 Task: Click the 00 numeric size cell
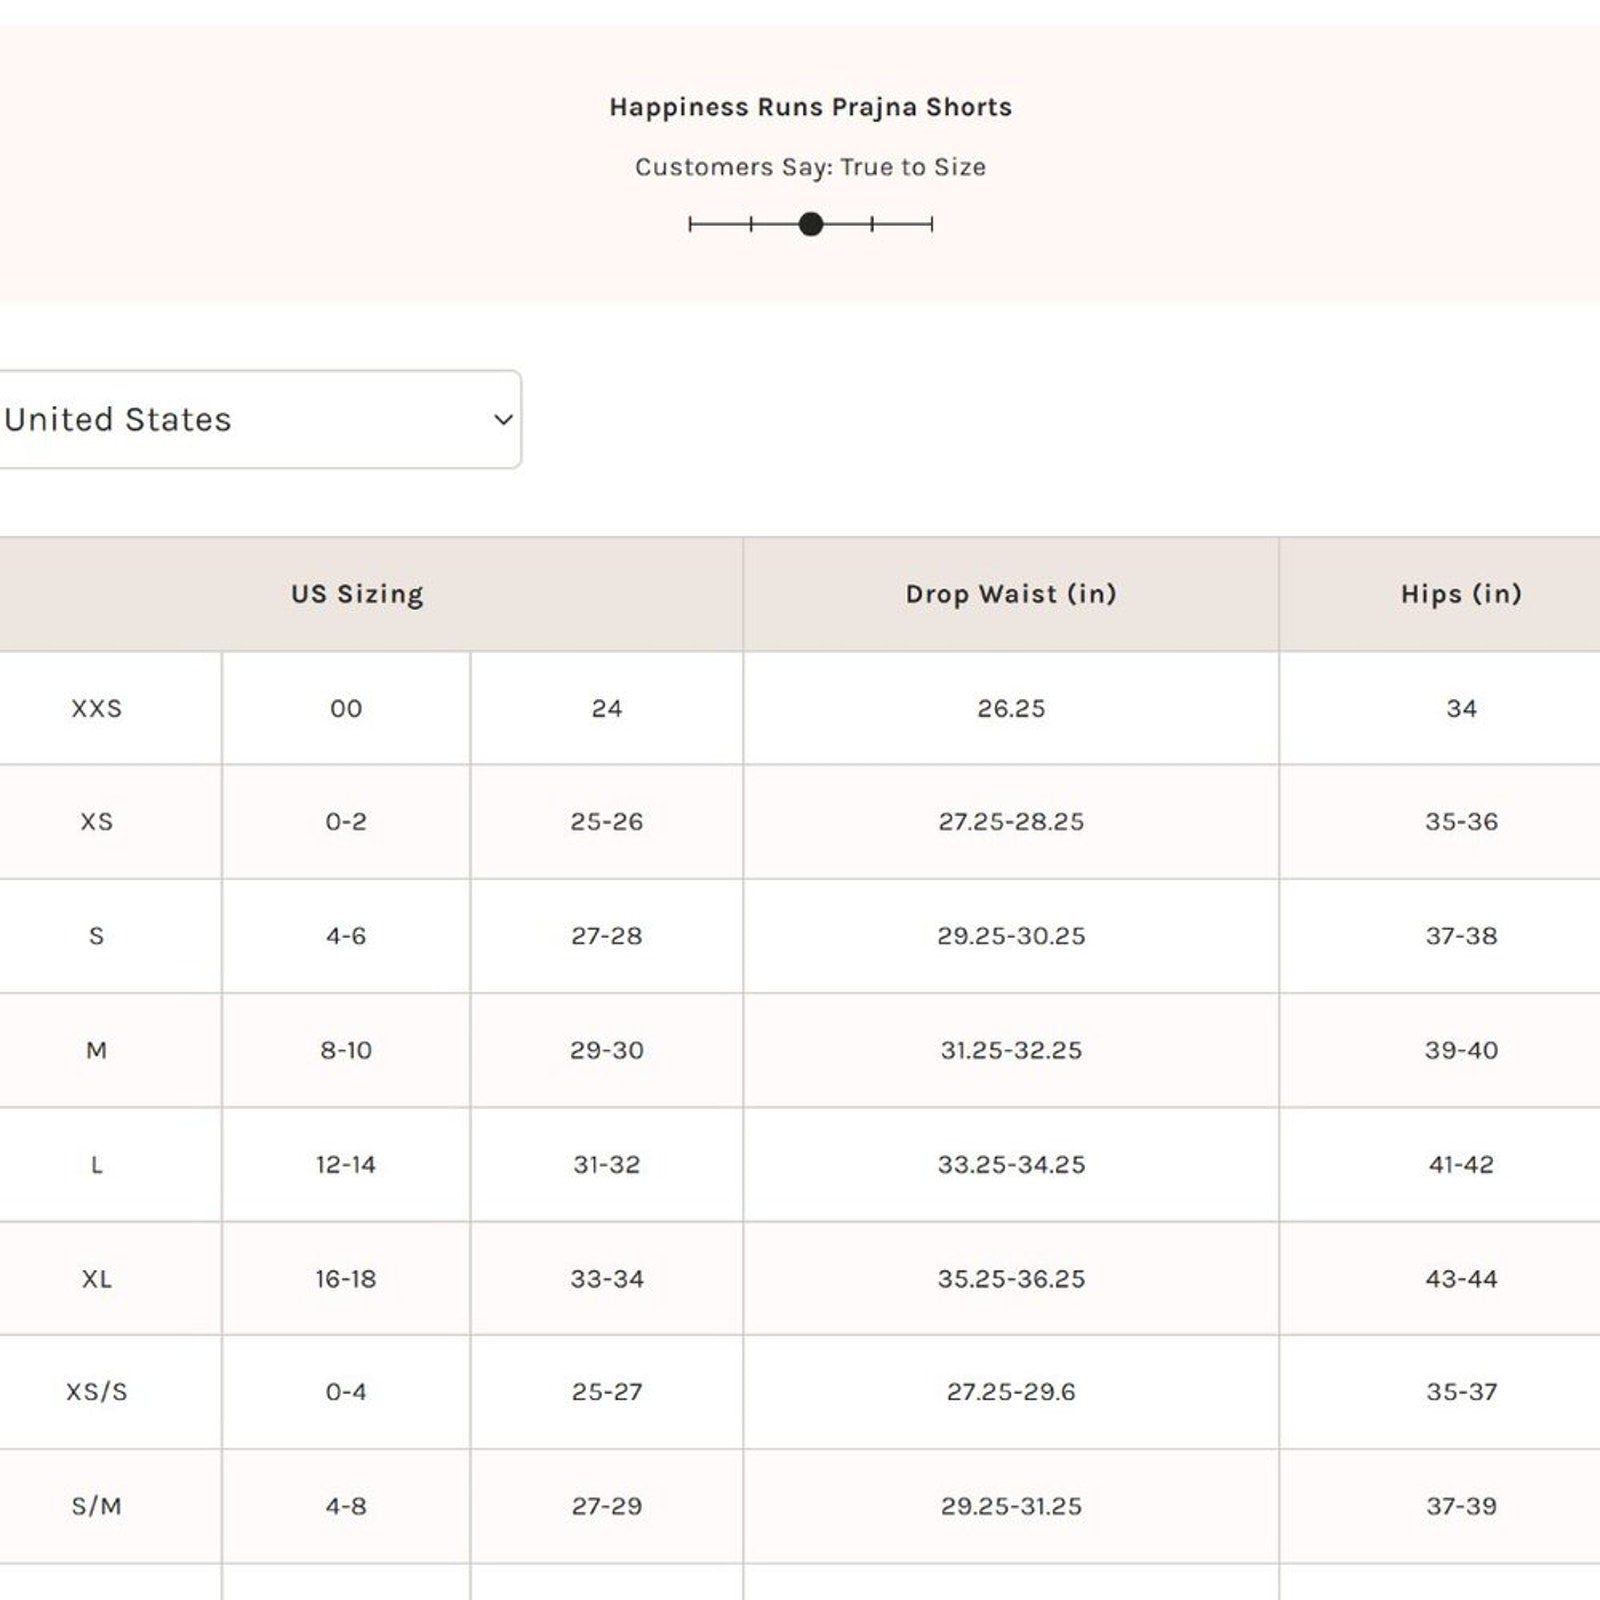(346, 709)
